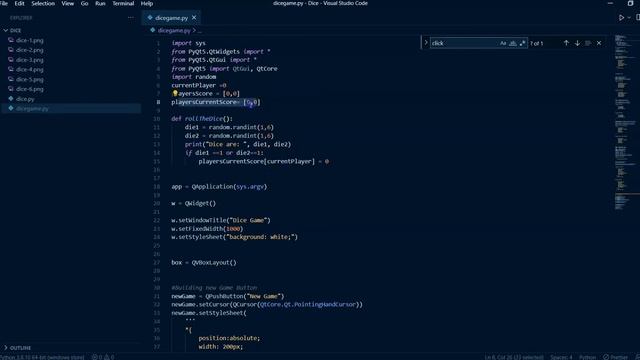Click the Ln Col cursor position status
This screenshot has width=640, height=360.
pyautogui.click(x=514, y=357)
